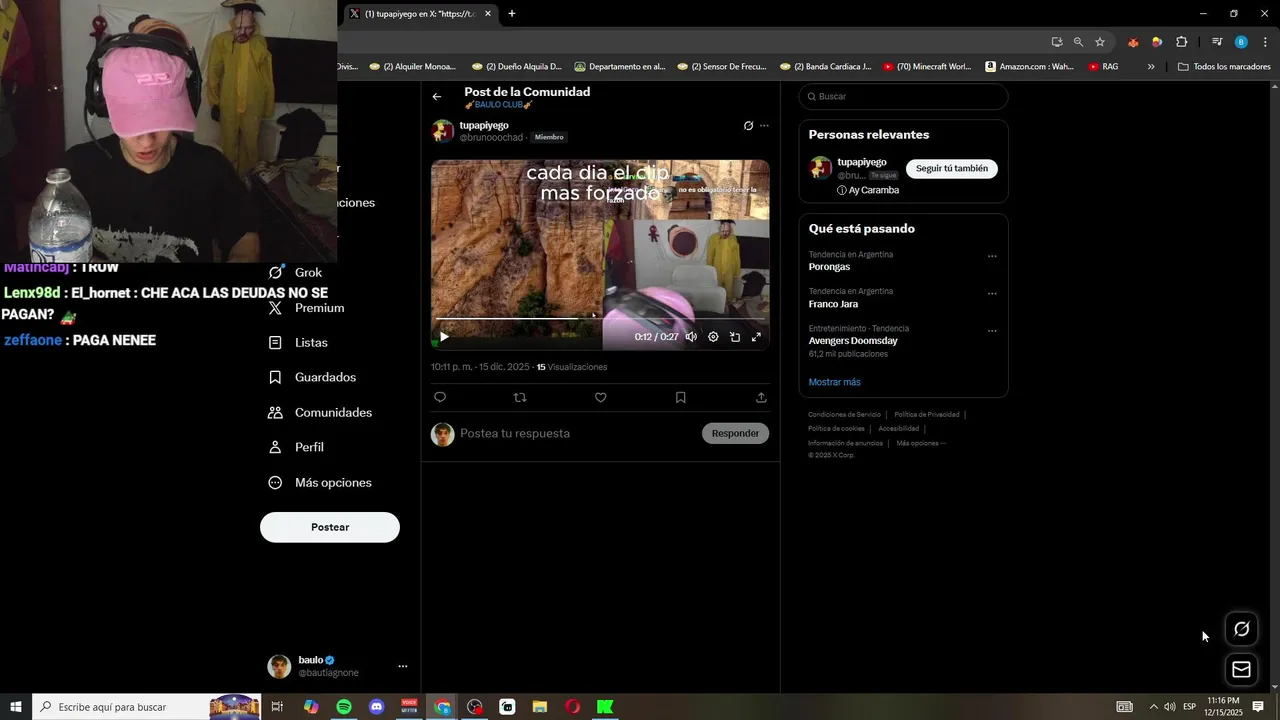Open tupapiyego's avatar on the post
This screenshot has width=1280, height=720.
pos(443,131)
